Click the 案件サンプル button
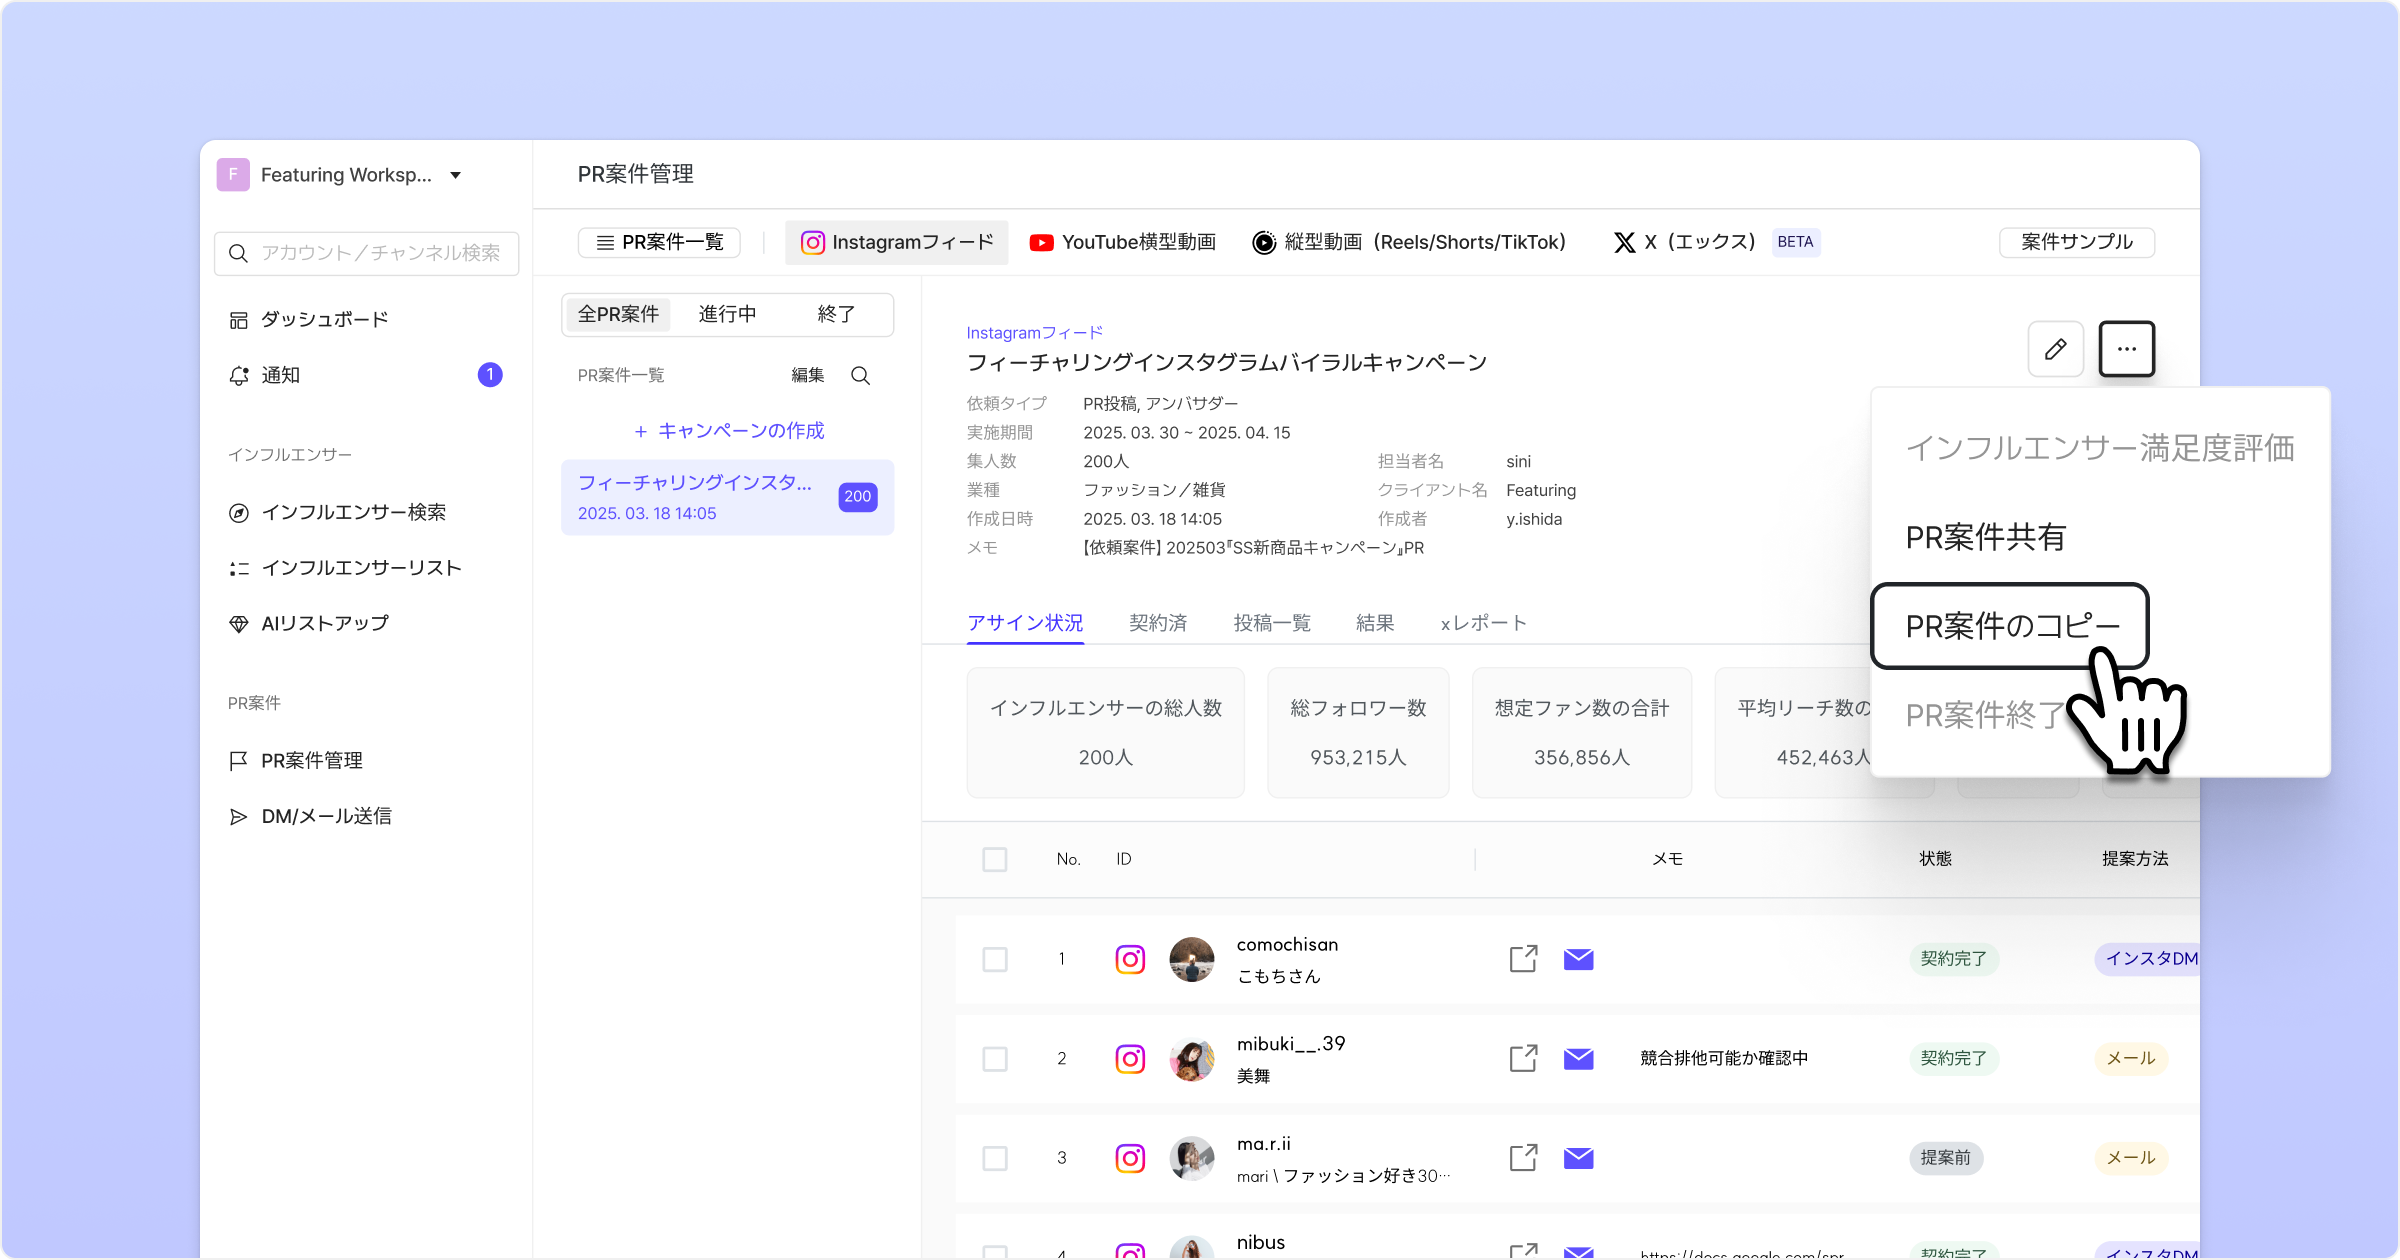The width and height of the screenshot is (2400, 1260). (x=2076, y=242)
